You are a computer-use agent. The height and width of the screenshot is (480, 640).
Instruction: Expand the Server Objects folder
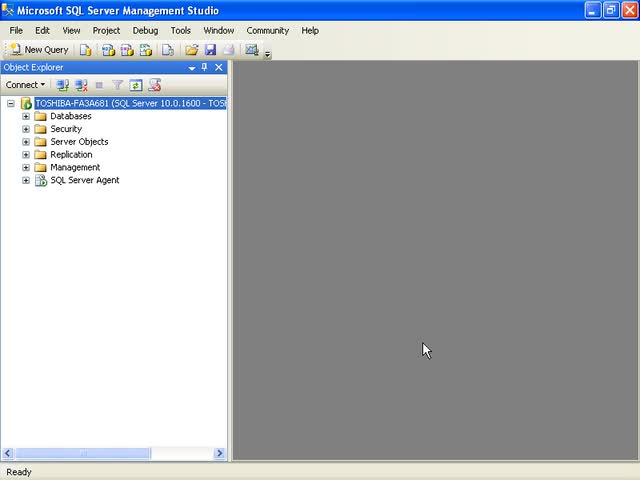click(26, 142)
